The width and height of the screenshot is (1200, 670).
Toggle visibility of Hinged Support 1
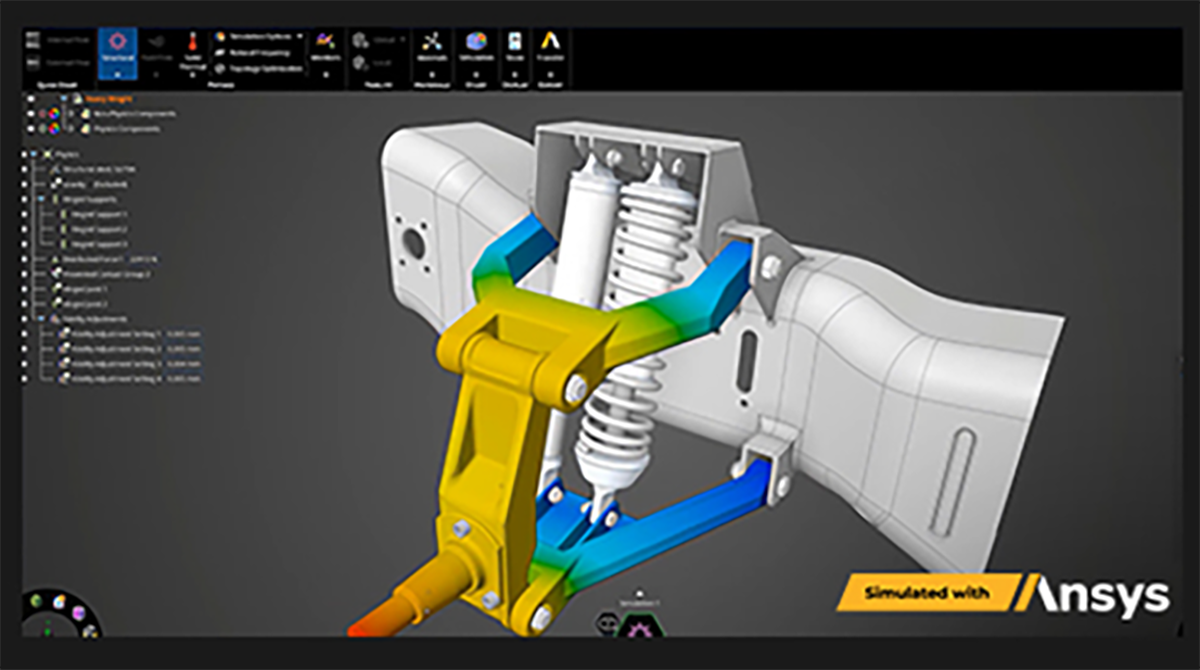(x=24, y=214)
